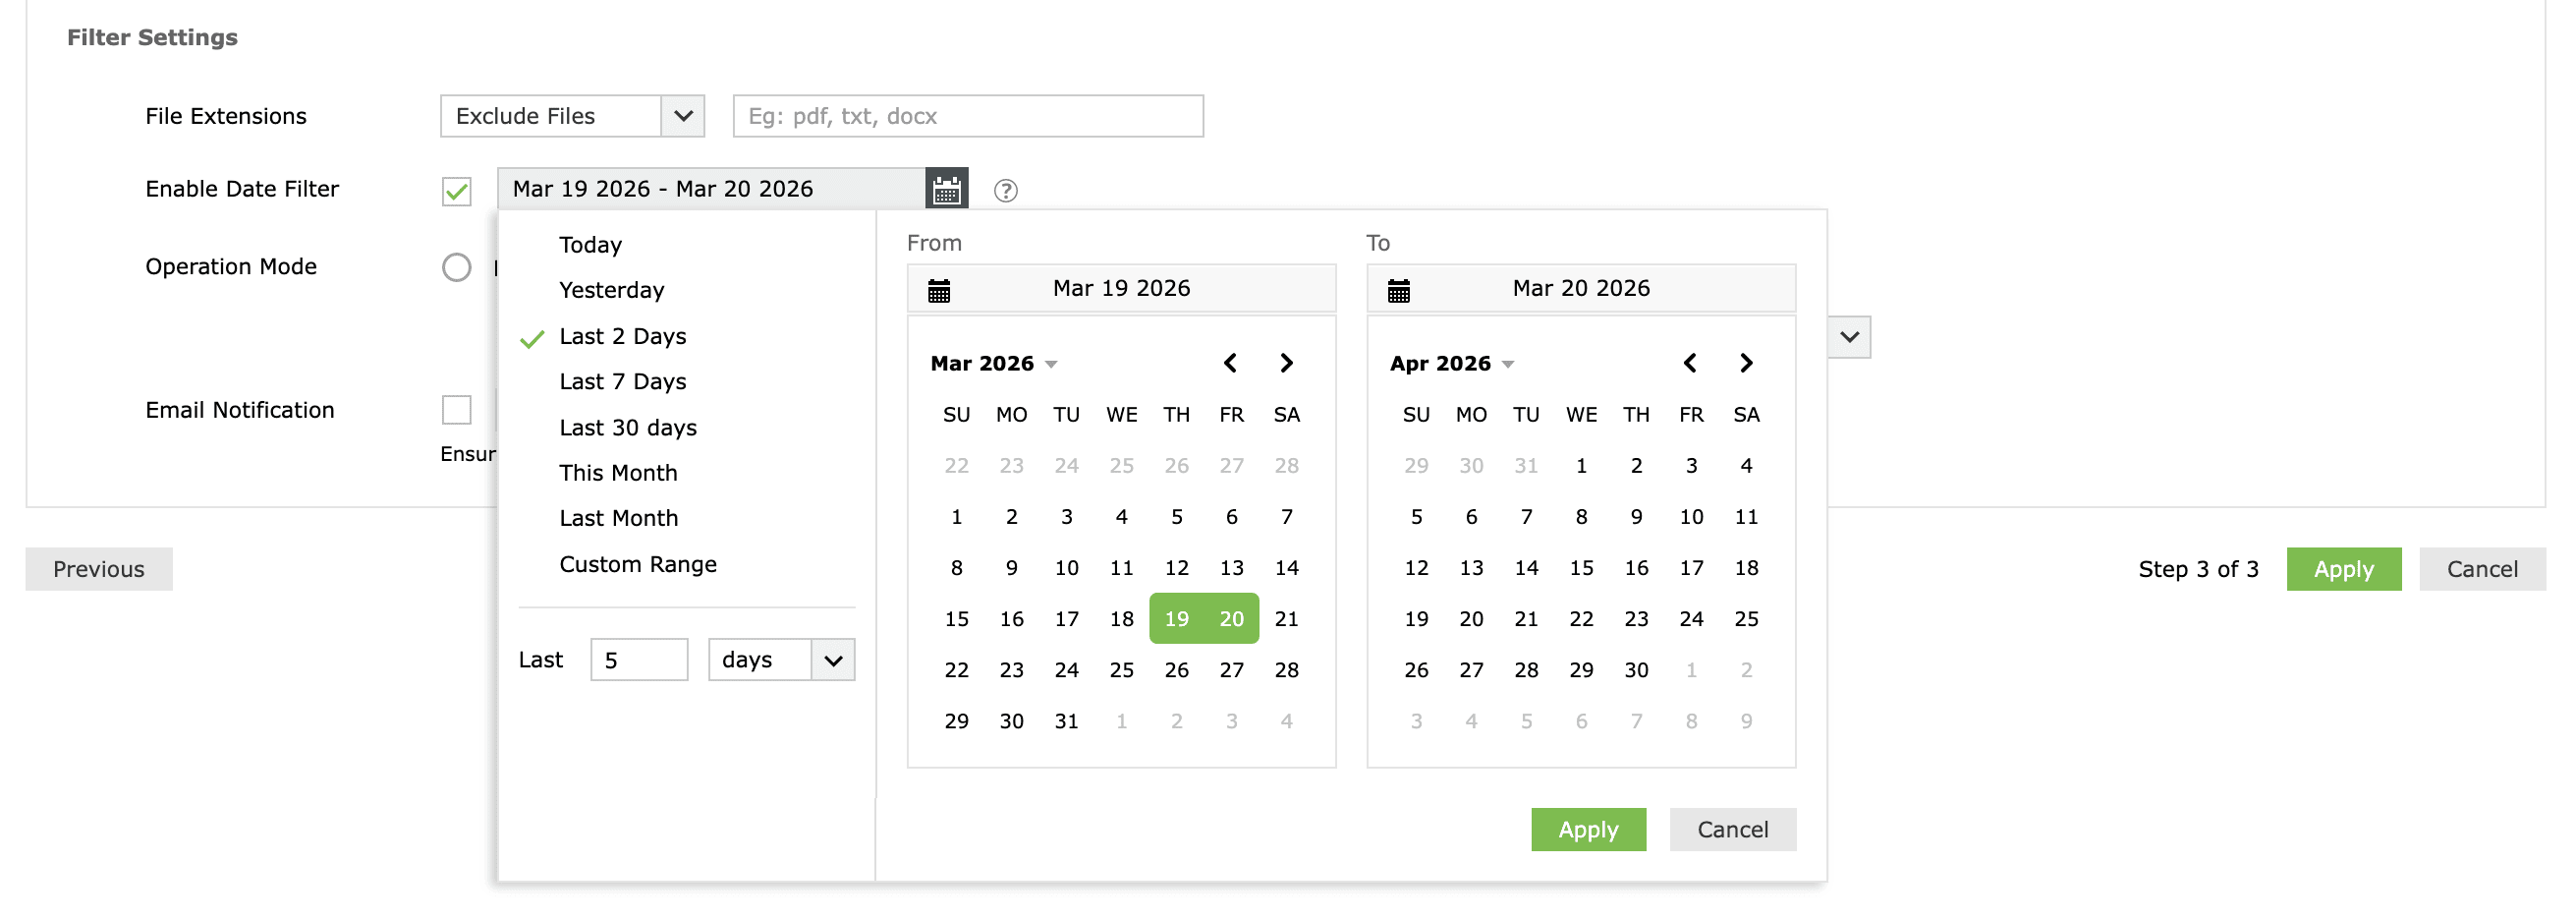Go to next month in the From calendar

[1286, 363]
